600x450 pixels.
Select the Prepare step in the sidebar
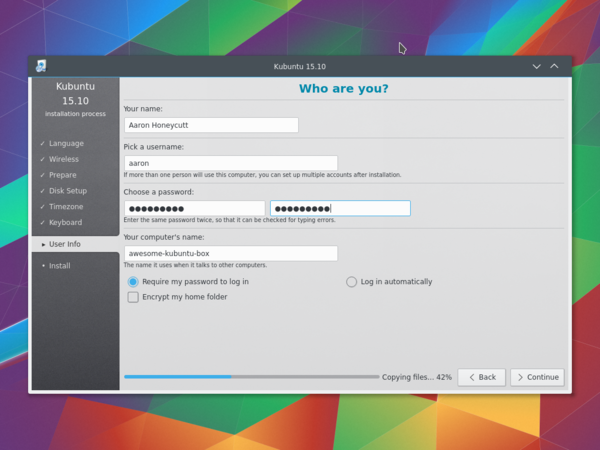pos(62,175)
